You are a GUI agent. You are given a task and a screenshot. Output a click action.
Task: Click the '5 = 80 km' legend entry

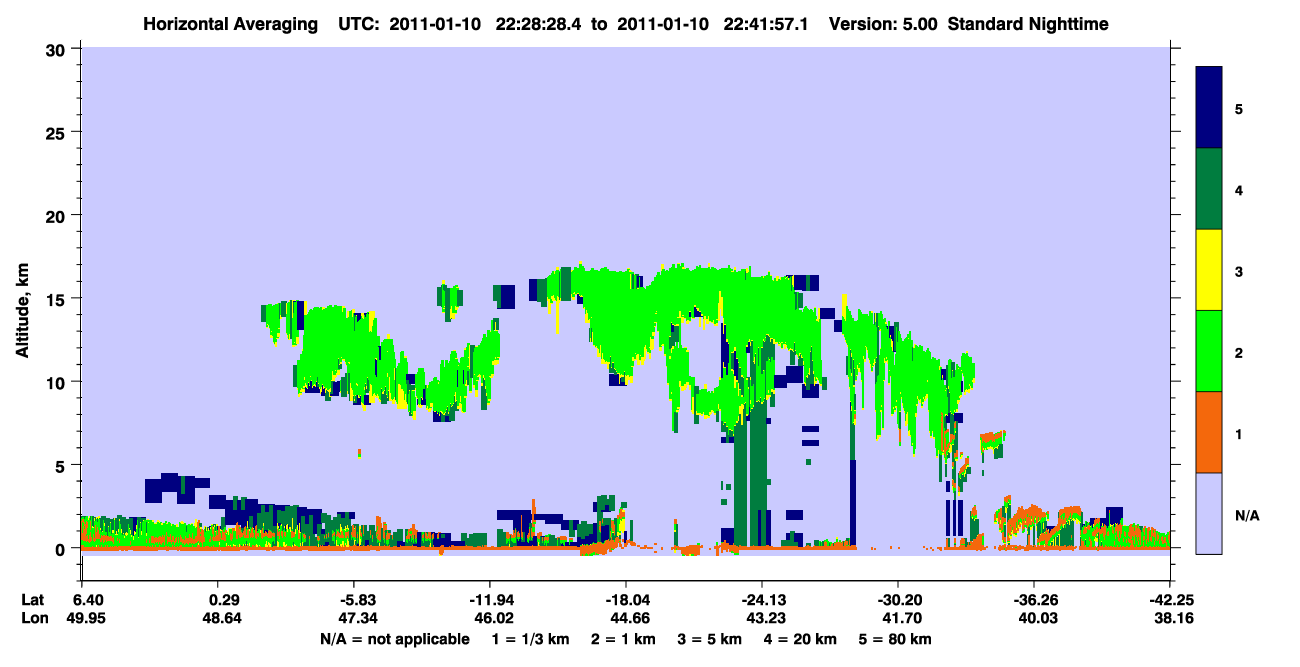click(896, 639)
